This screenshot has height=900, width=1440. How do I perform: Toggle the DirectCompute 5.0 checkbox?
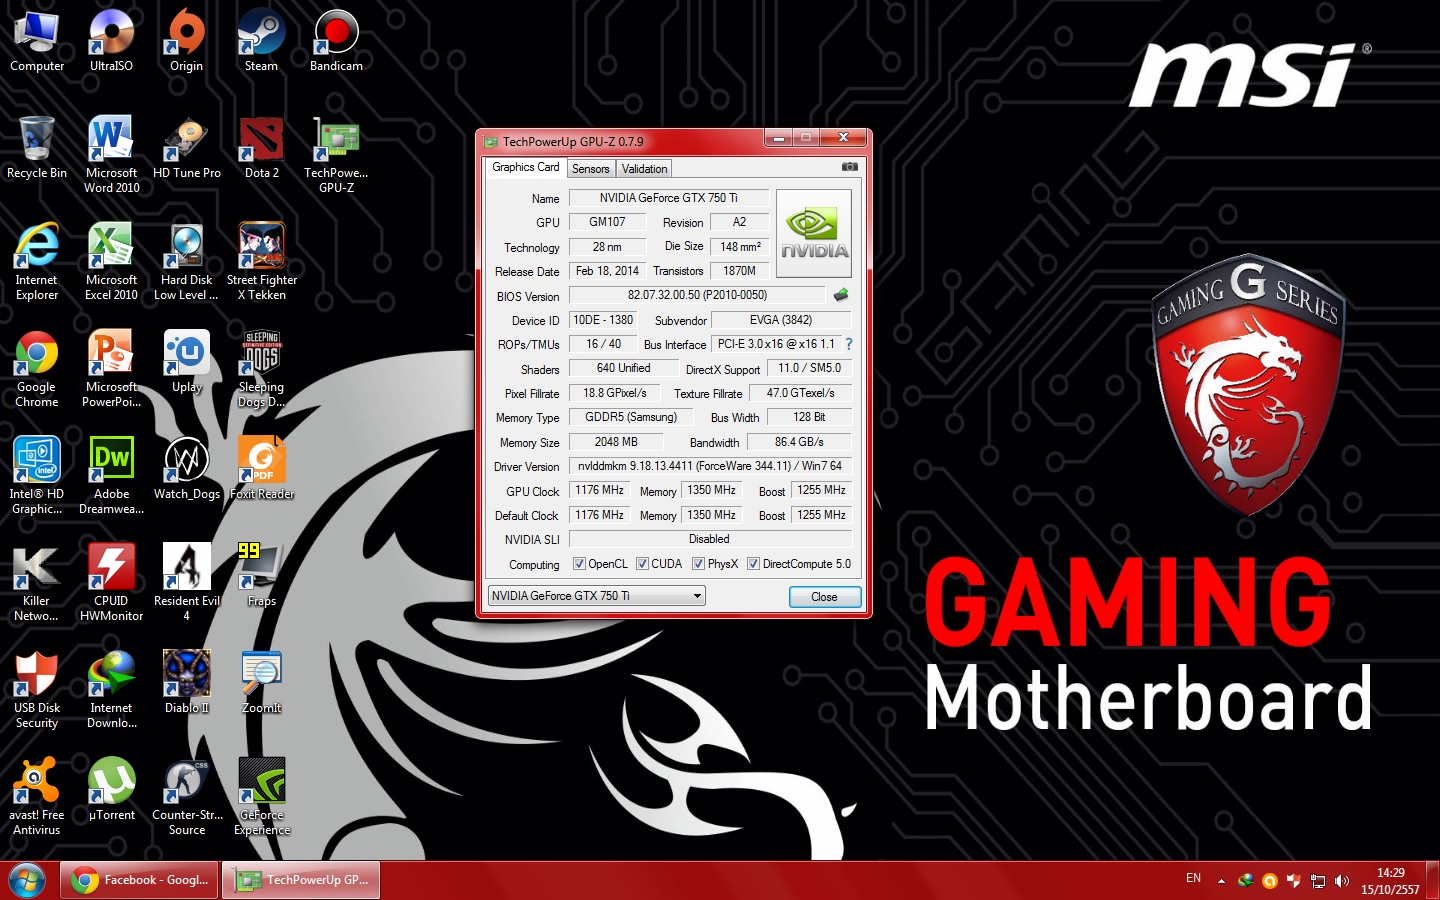pyautogui.click(x=753, y=564)
